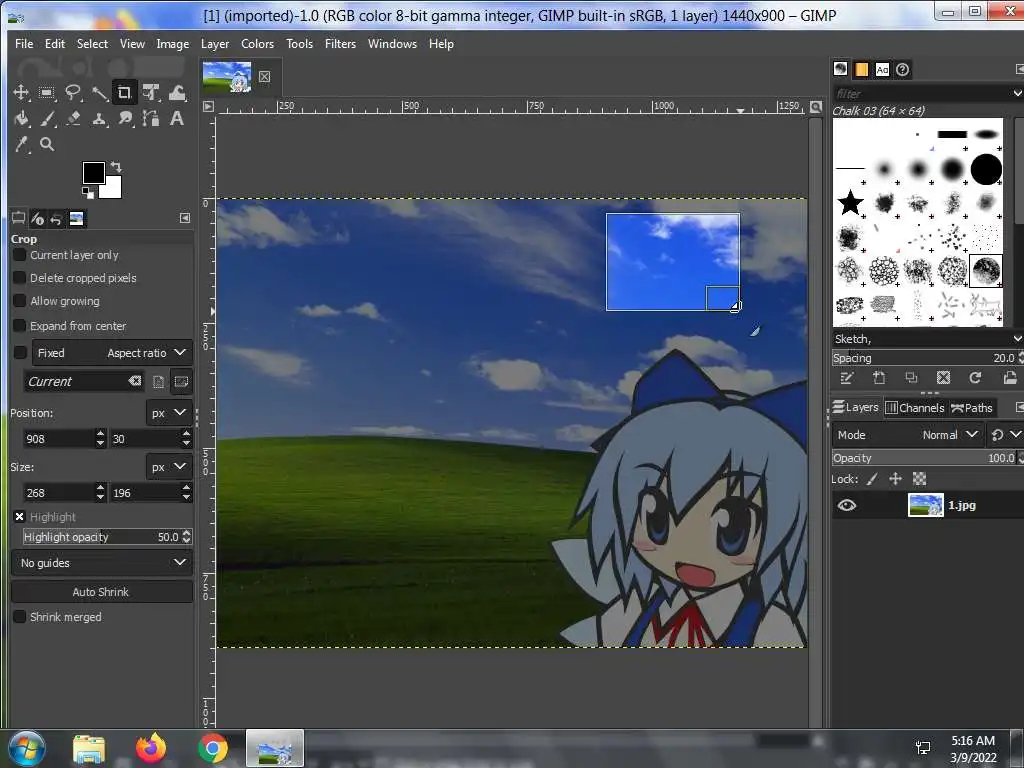This screenshot has height=768, width=1024.
Task: Enable the Allow growing checkbox
Action: pyautogui.click(x=20, y=300)
